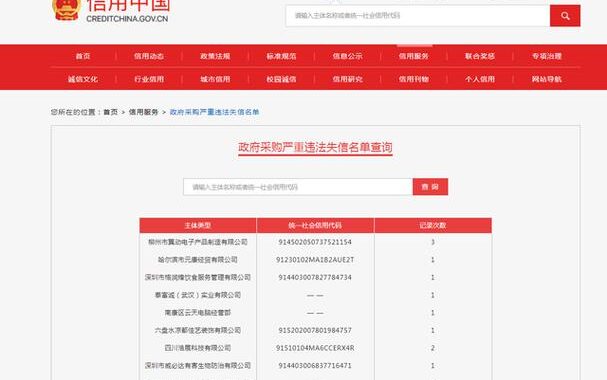Click record count 3 in the 柳州市 row
The image size is (607, 380).
coord(433,242)
